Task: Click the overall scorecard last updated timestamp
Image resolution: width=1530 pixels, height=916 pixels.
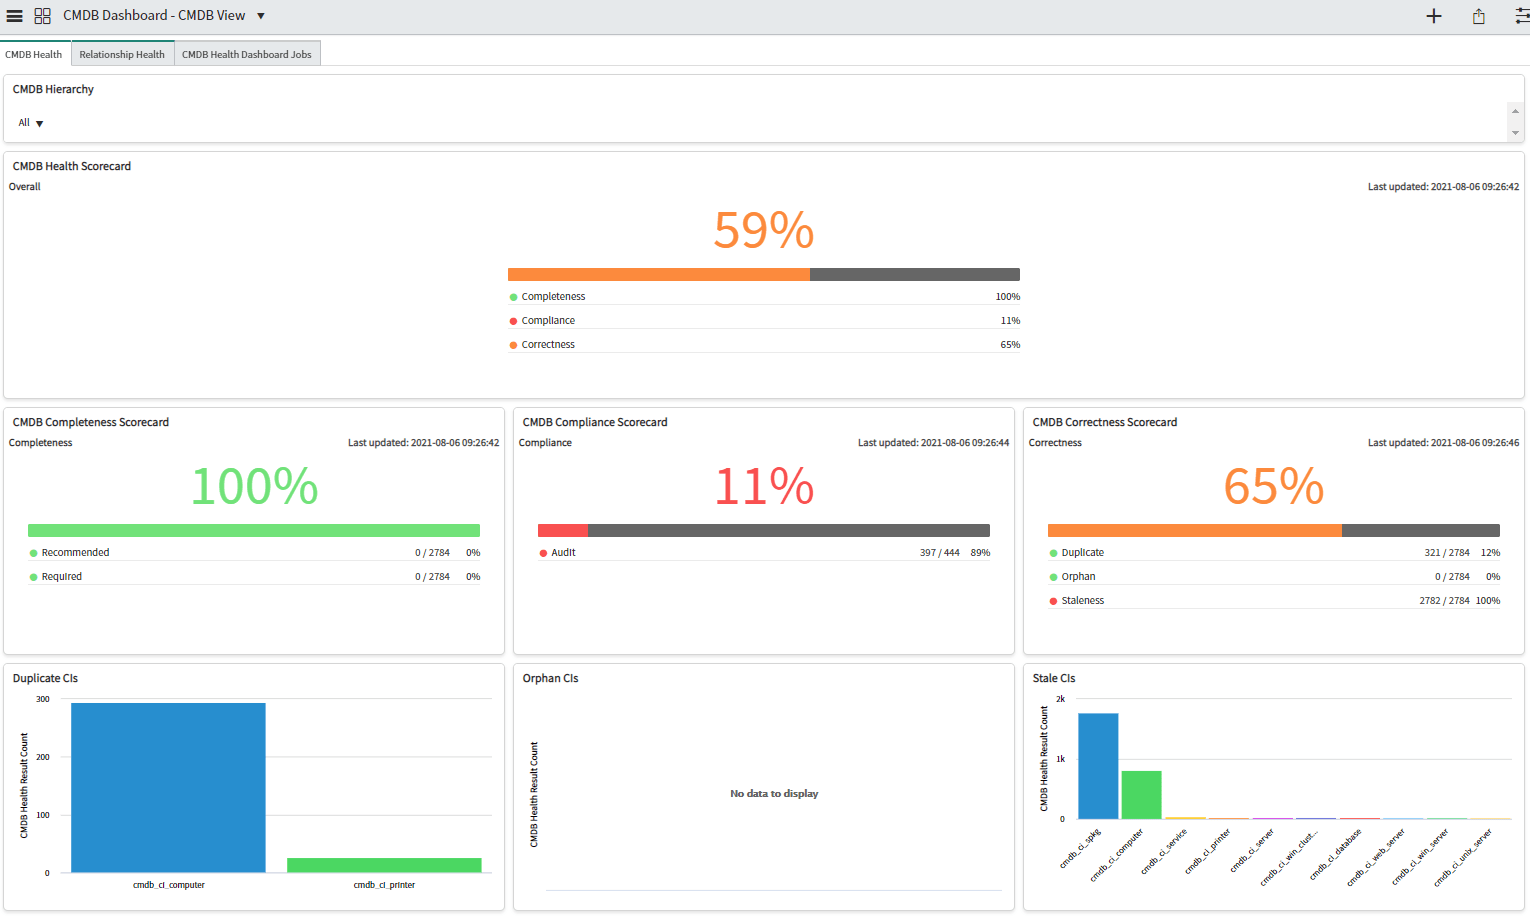Action: (1443, 187)
